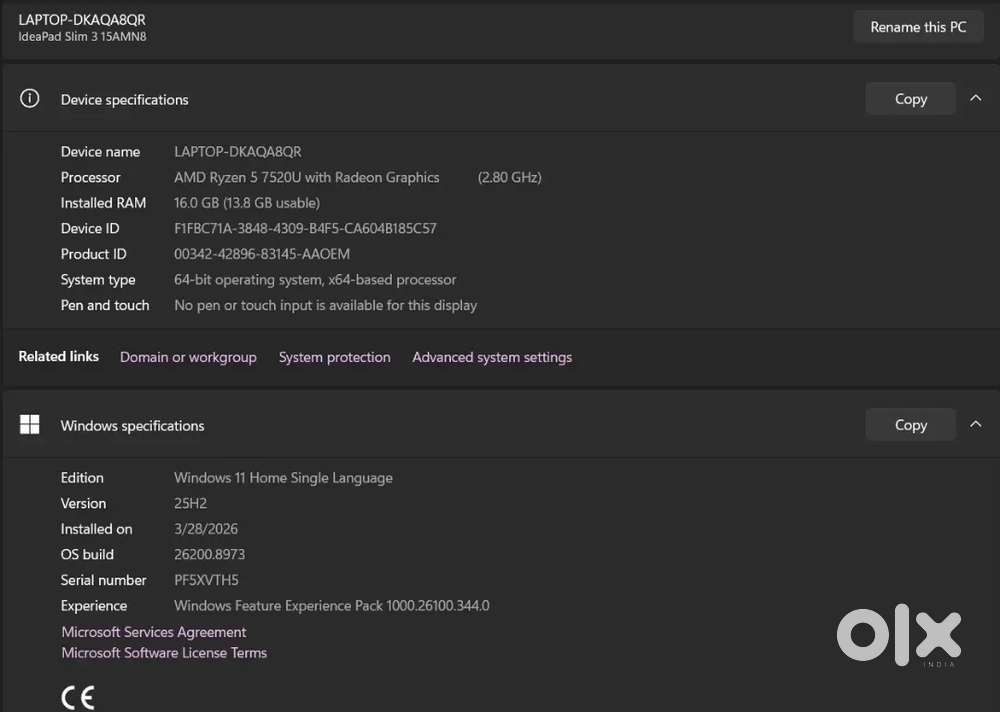Open Microsoft Software License Terms link
The image size is (1000, 712).
[x=164, y=653]
